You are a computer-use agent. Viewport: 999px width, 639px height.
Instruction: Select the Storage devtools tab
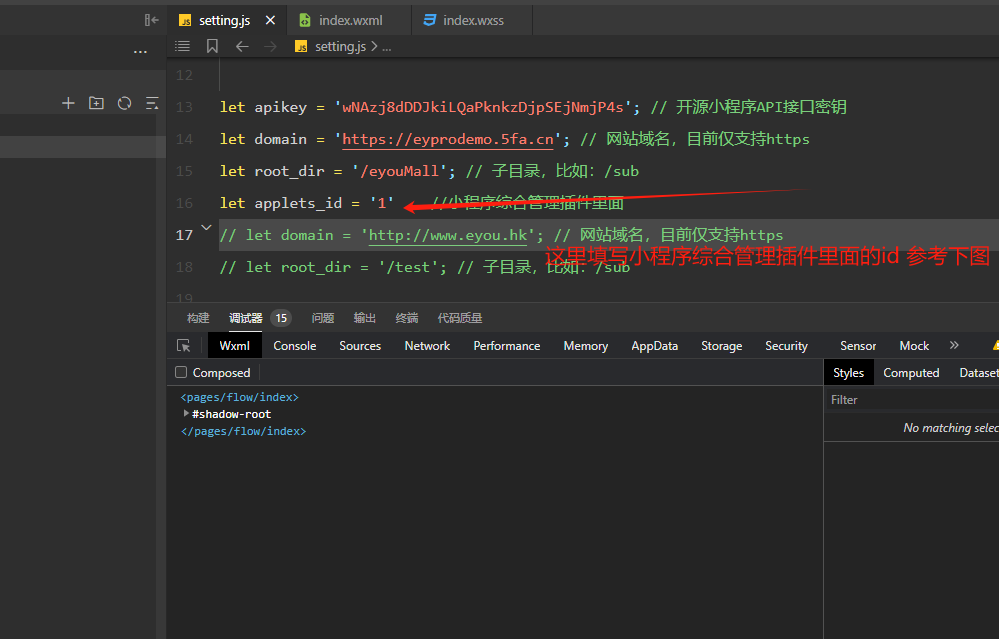[721, 346]
